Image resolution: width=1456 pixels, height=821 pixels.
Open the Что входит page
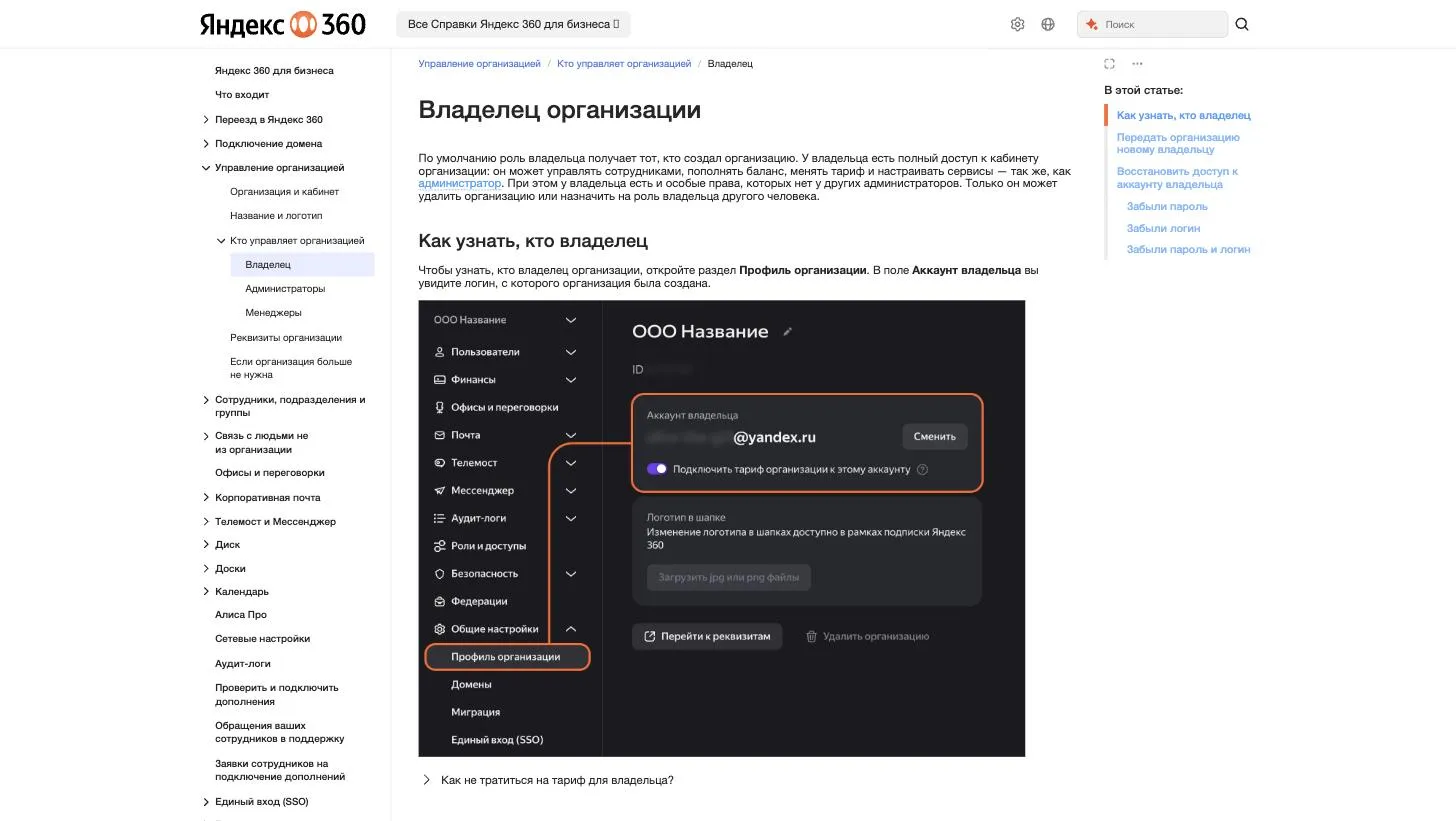[x=242, y=95]
